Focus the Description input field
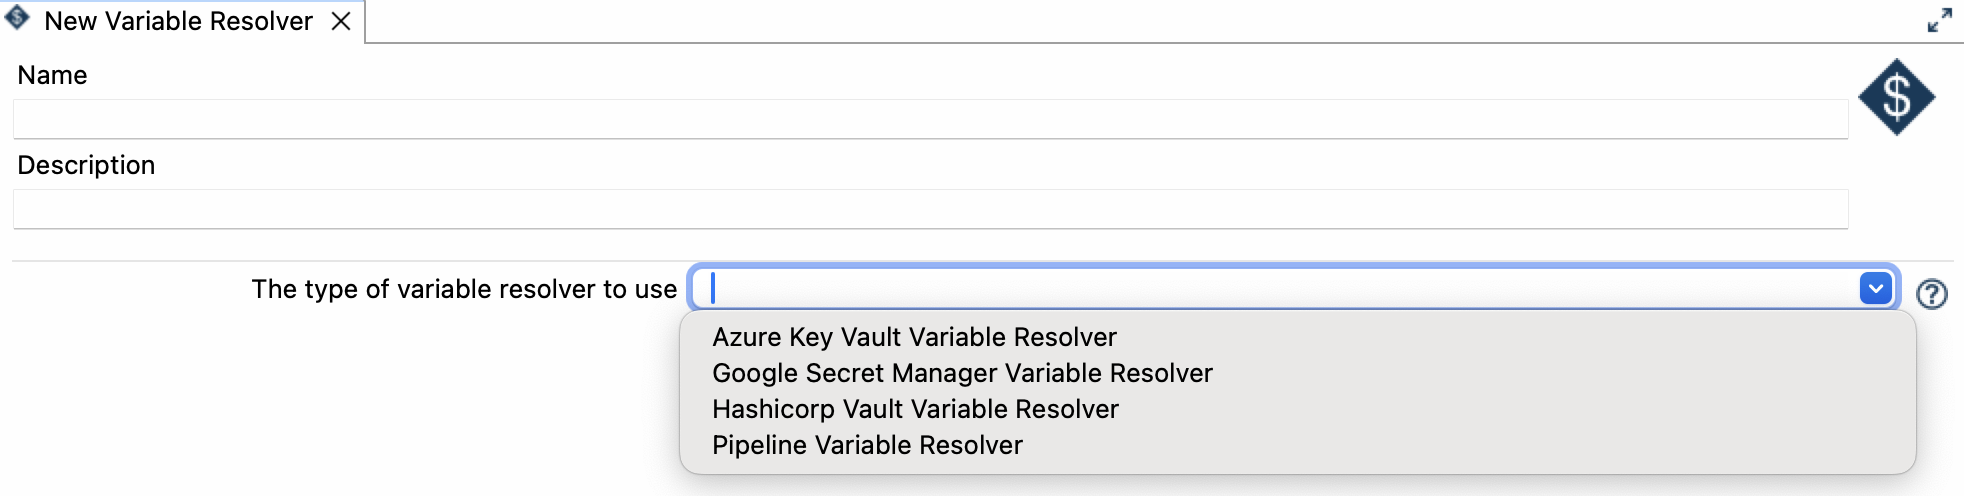 930,209
